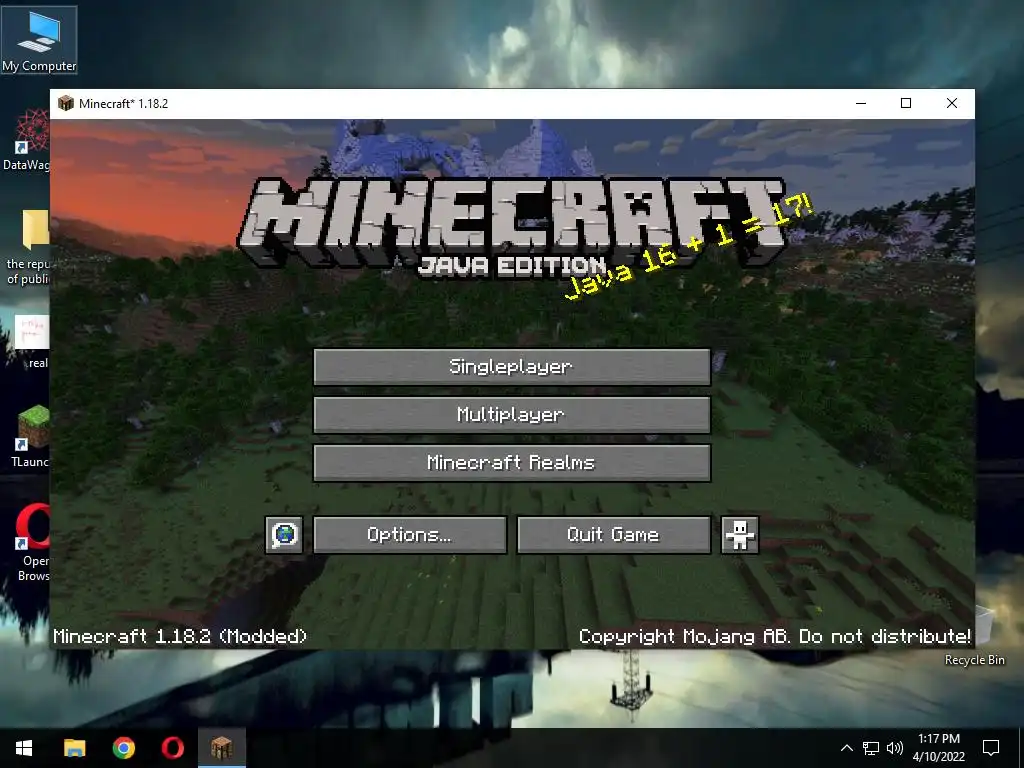Select the DataWag desktop shortcut

pyautogui.click(x=26, y=140)
